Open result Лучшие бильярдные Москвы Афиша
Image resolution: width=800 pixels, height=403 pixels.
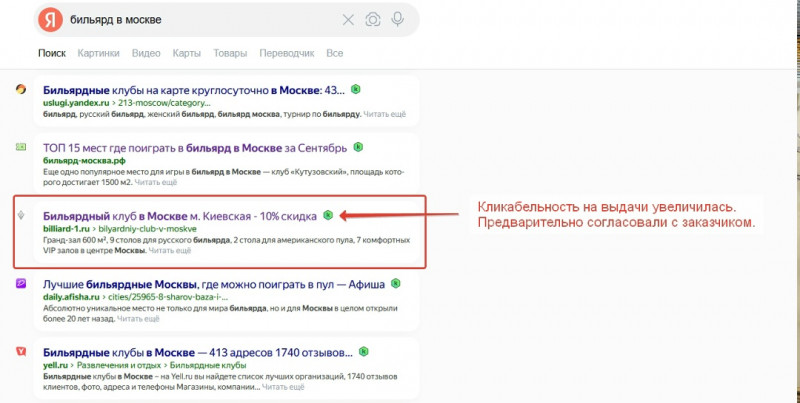point(214,284)
